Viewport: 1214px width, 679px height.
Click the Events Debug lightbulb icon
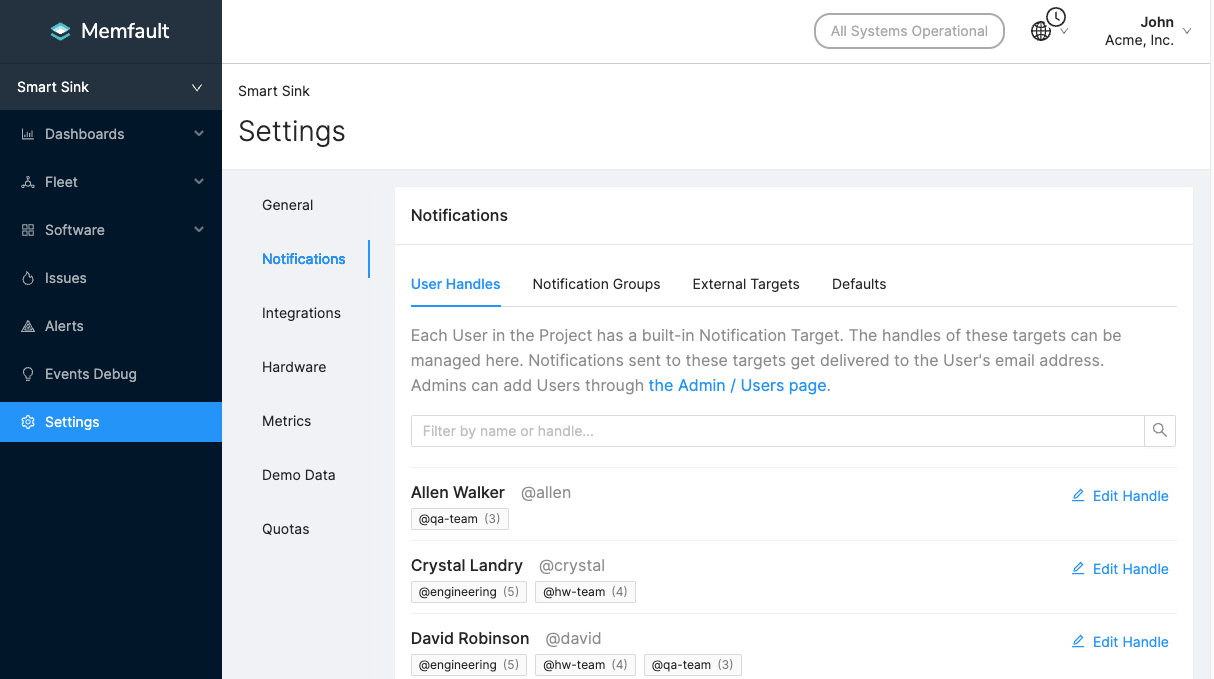28,374
